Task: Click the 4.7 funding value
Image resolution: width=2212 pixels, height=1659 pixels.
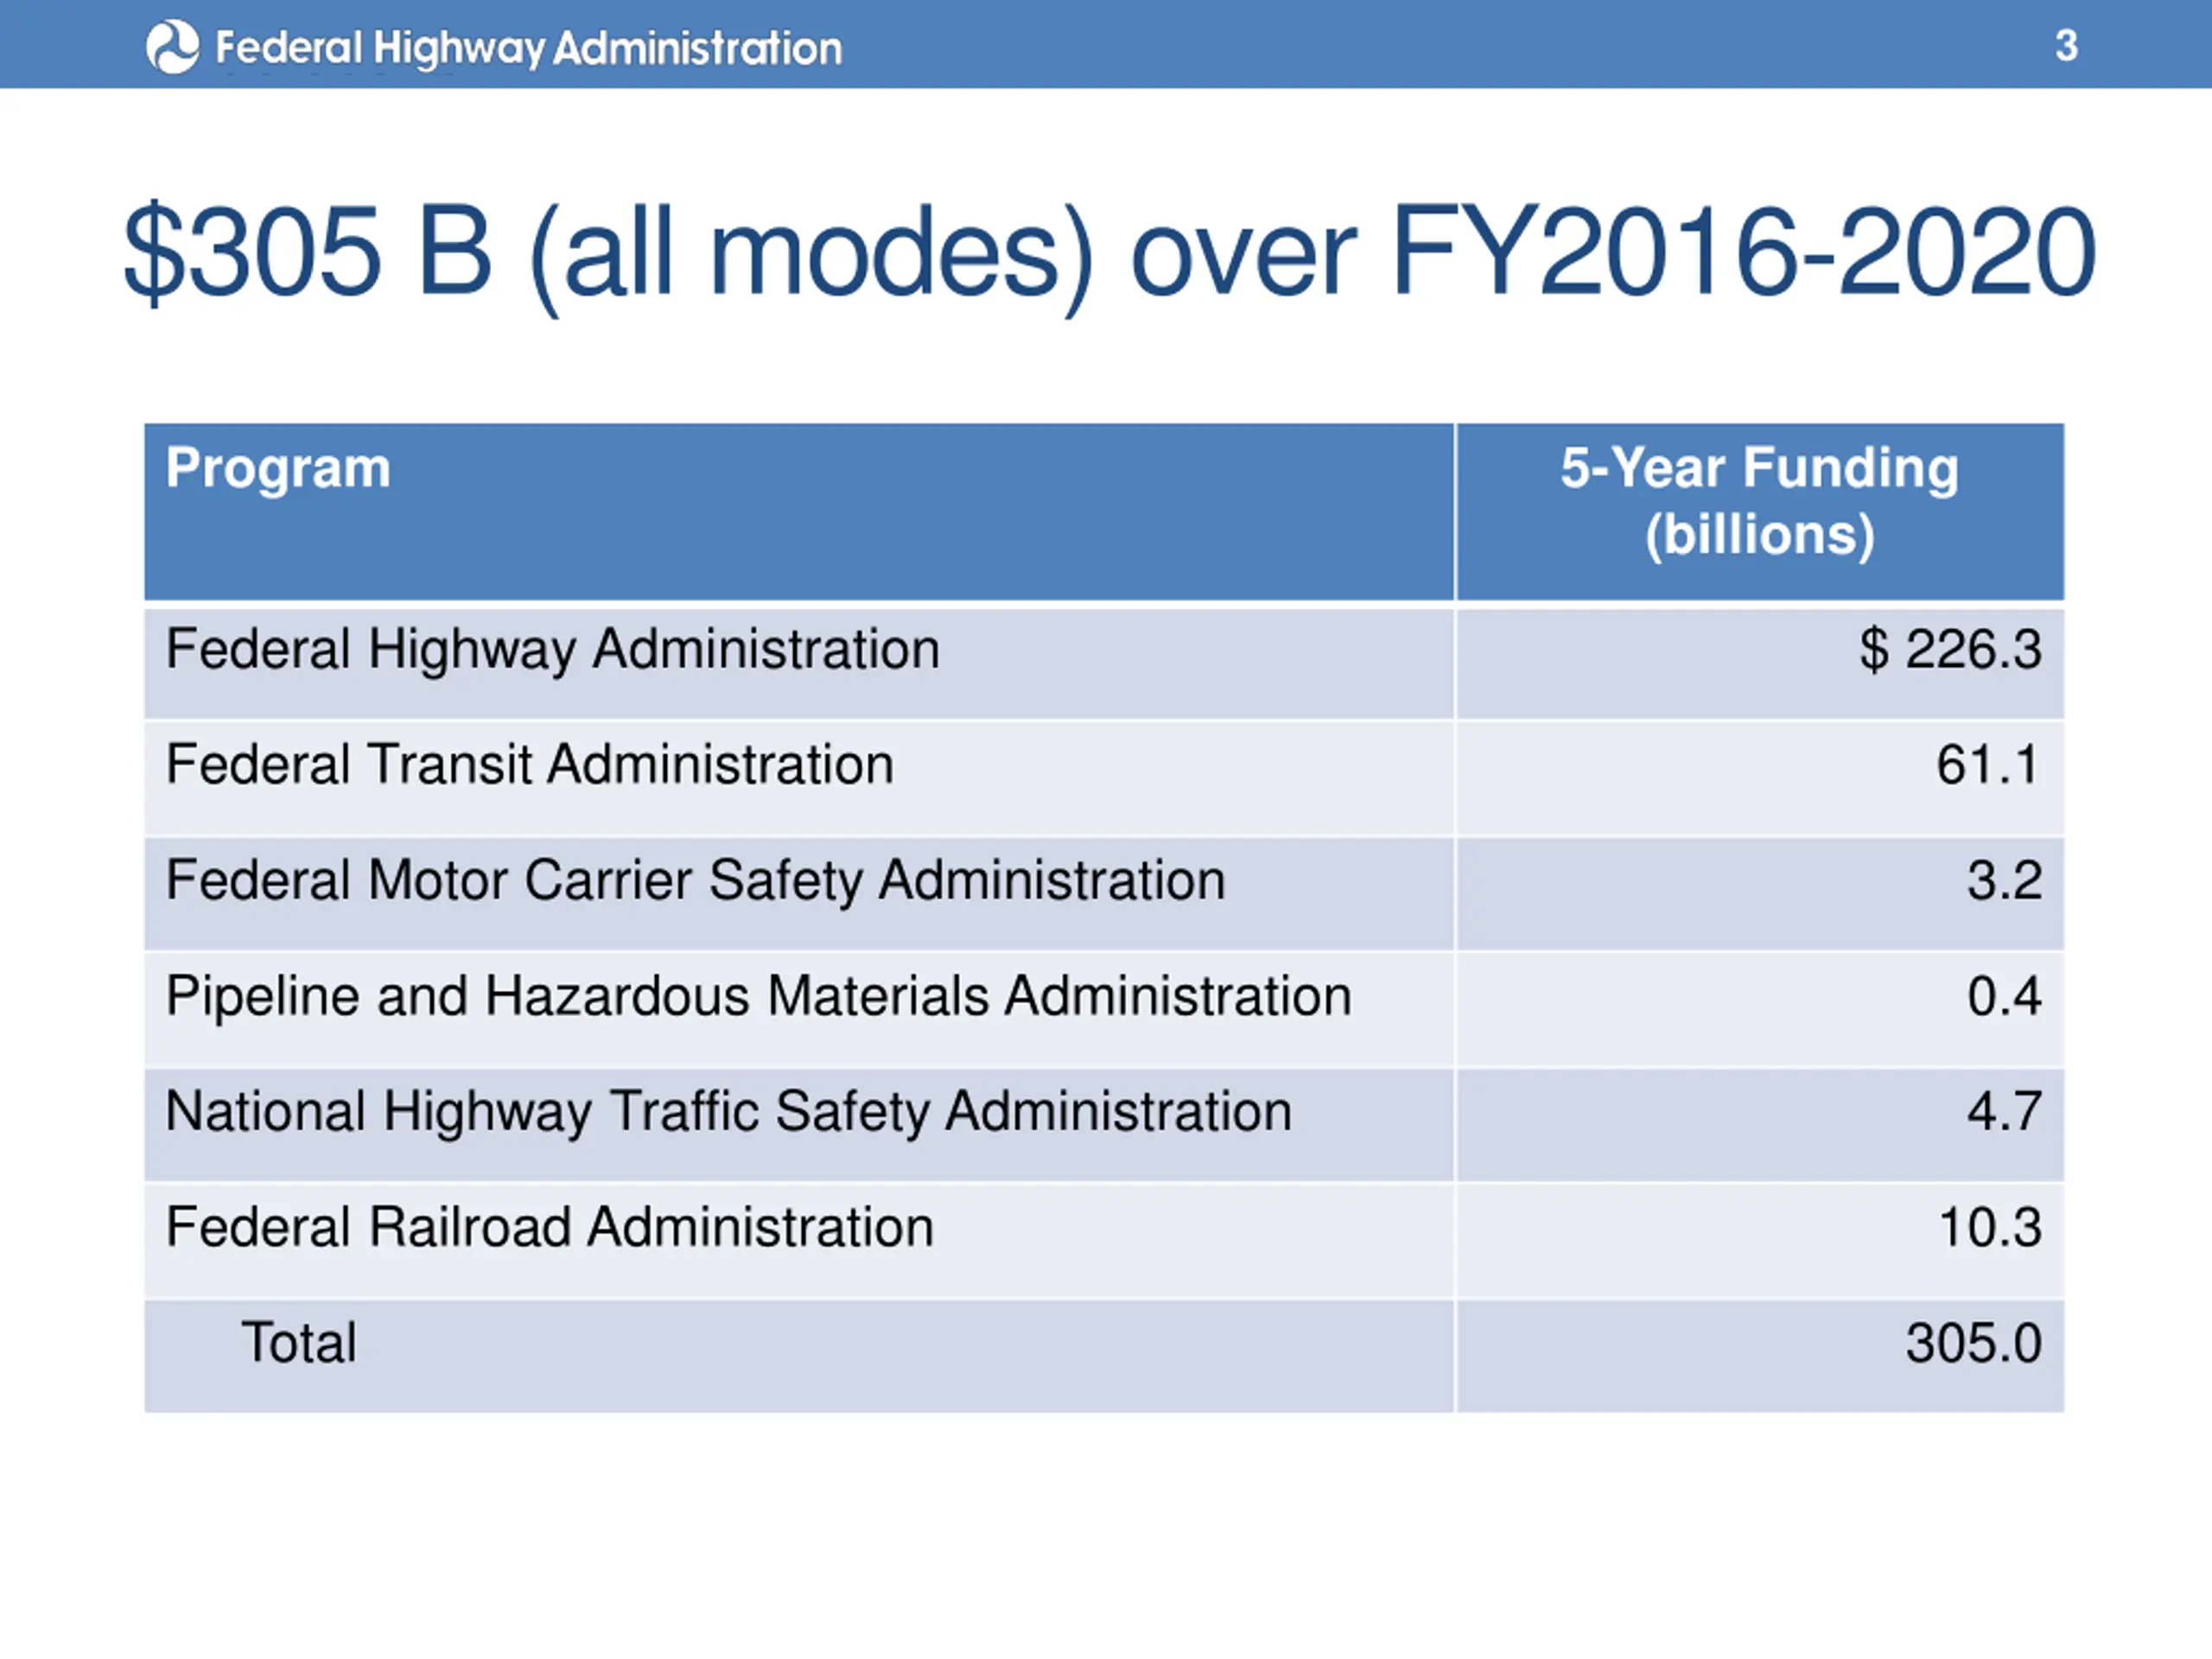Action: (x=2003, y=1112)
